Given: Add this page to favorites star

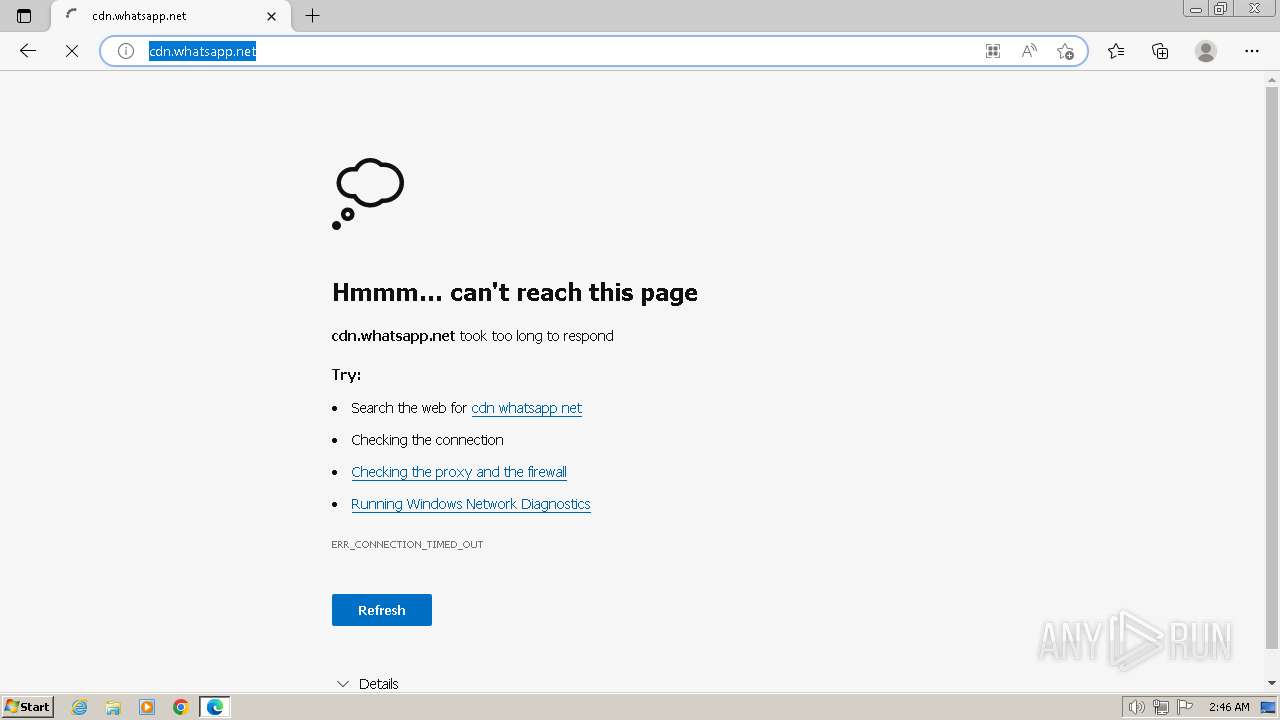Looking at the screenshot, I should 1065,51.
